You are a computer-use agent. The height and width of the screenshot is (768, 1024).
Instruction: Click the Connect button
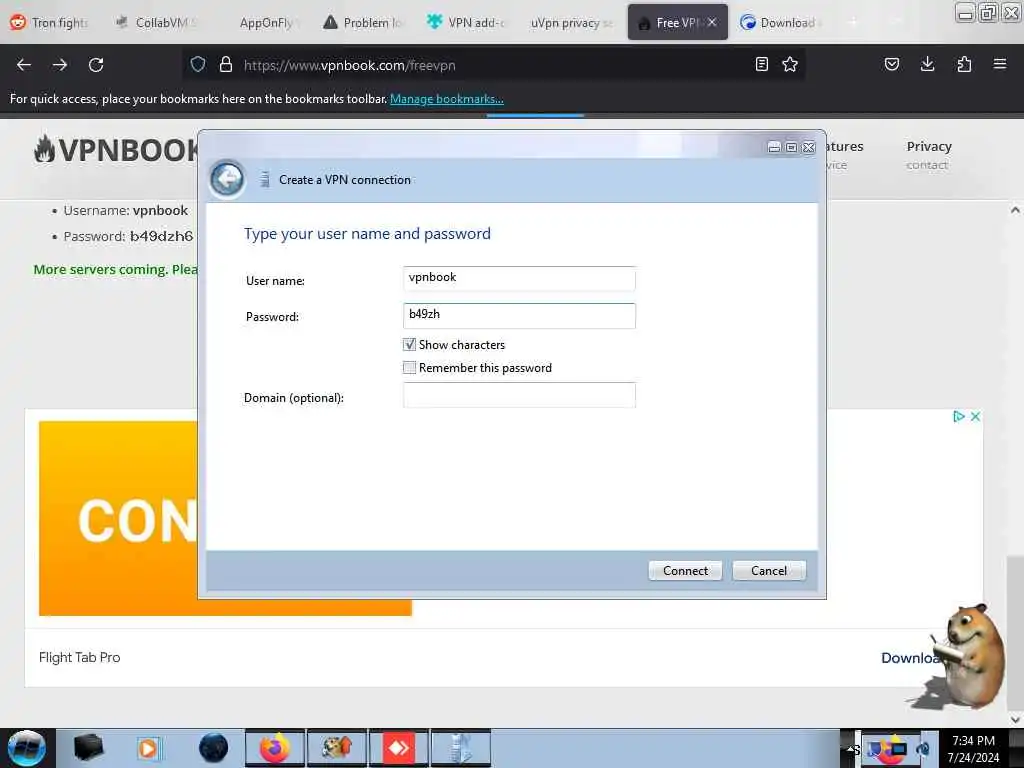coord(685,571)
